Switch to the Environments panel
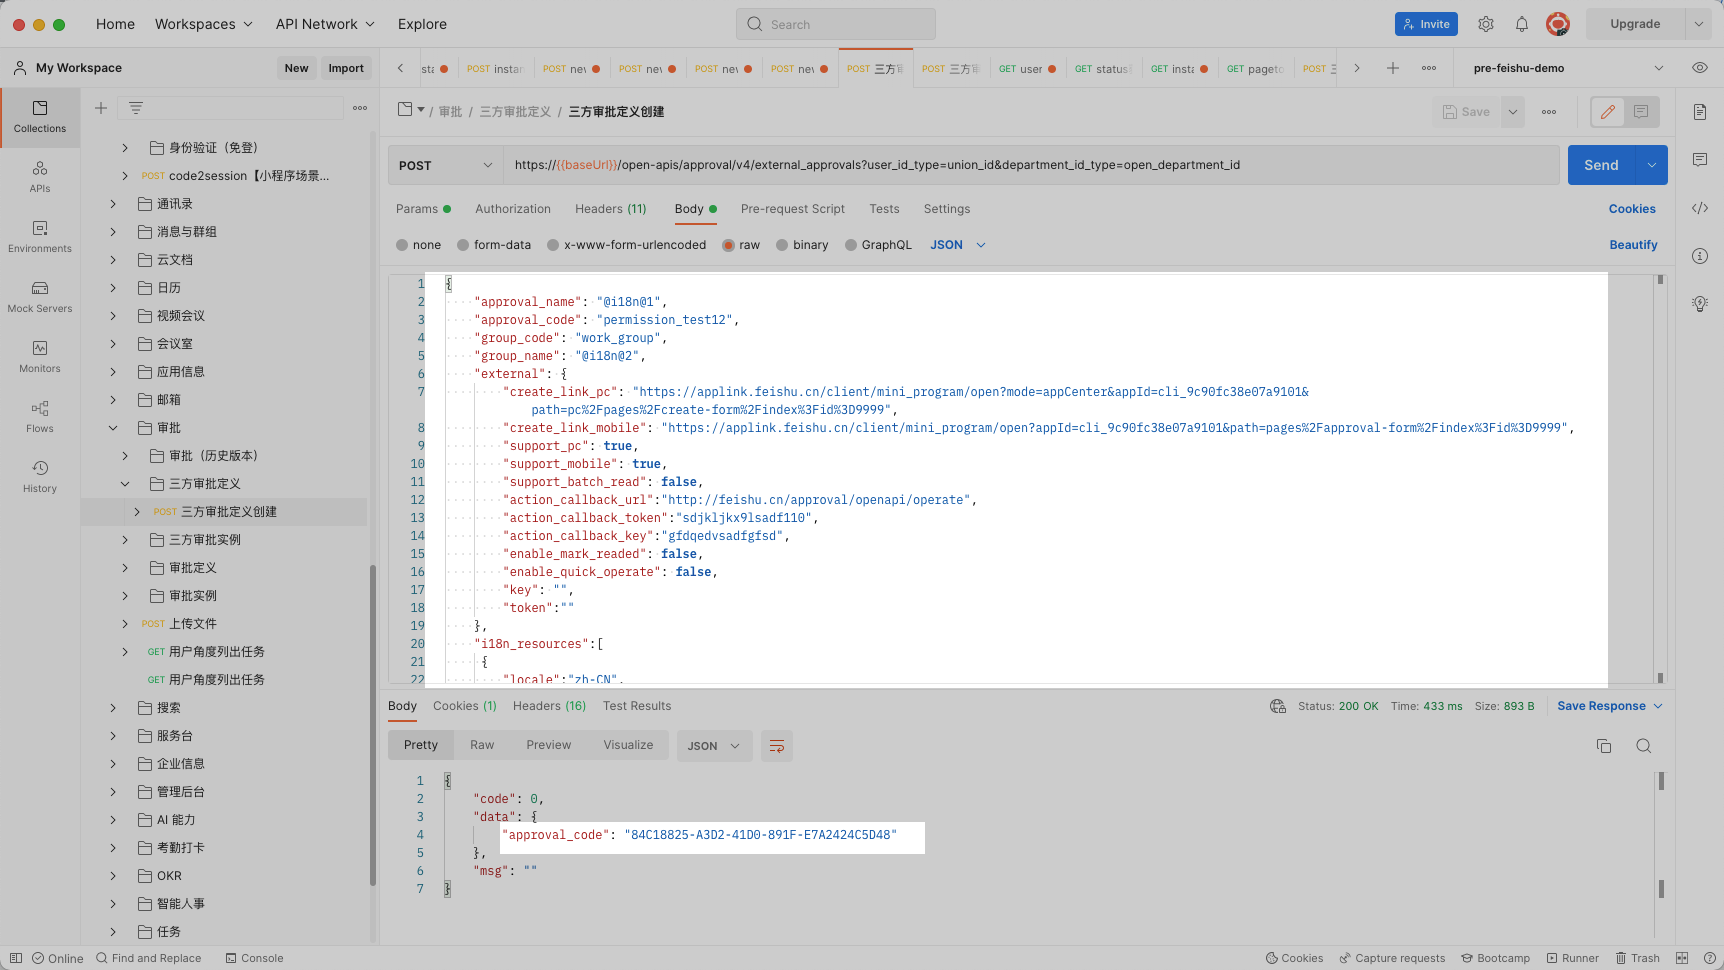The width and height of the screenshot is (1724, 970). pos(40,237)
